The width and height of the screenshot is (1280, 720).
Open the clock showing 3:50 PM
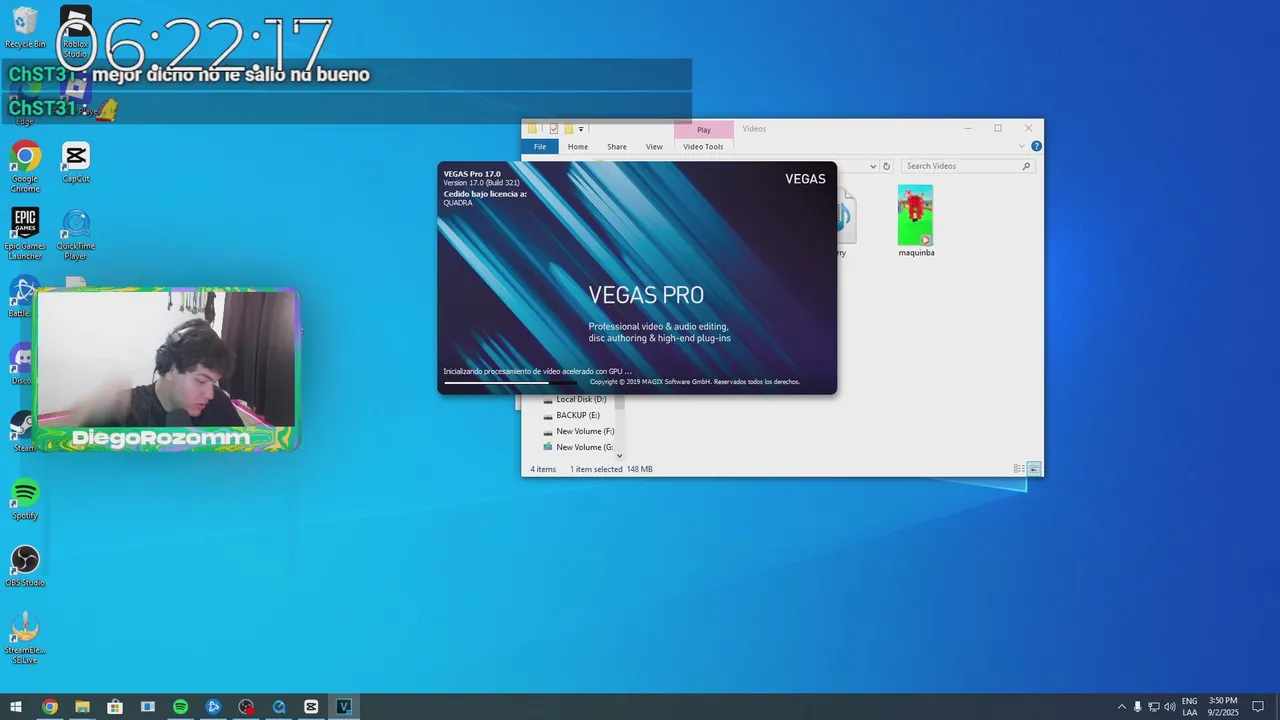pos(1223,707)
